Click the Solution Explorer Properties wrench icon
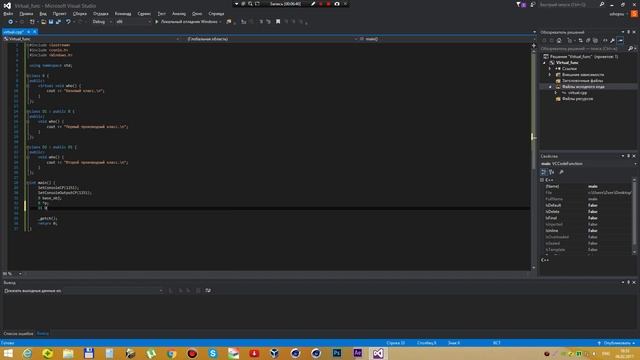 pos(612,40)
